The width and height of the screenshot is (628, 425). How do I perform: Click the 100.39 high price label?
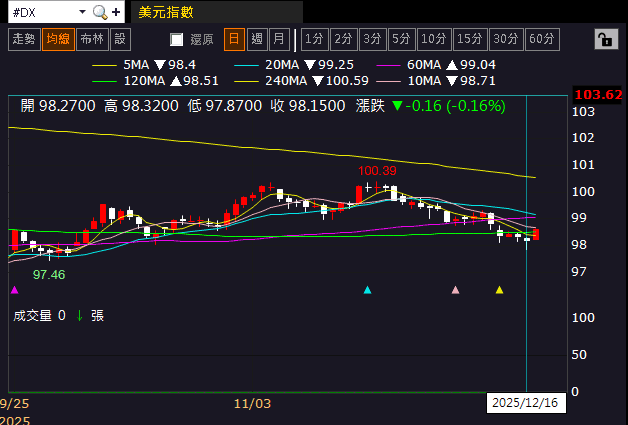pos(377,171)
